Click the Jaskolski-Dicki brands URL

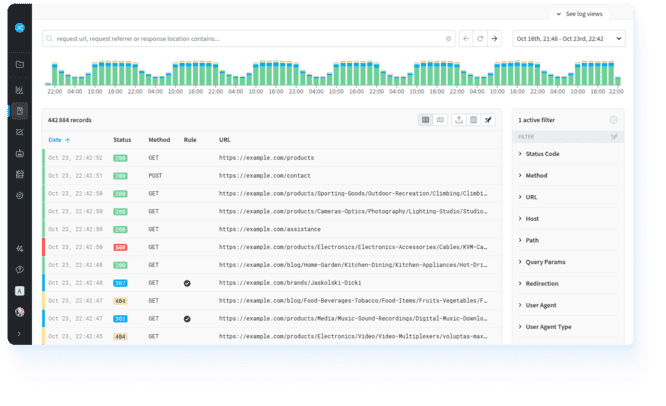(x=290, y=283)
